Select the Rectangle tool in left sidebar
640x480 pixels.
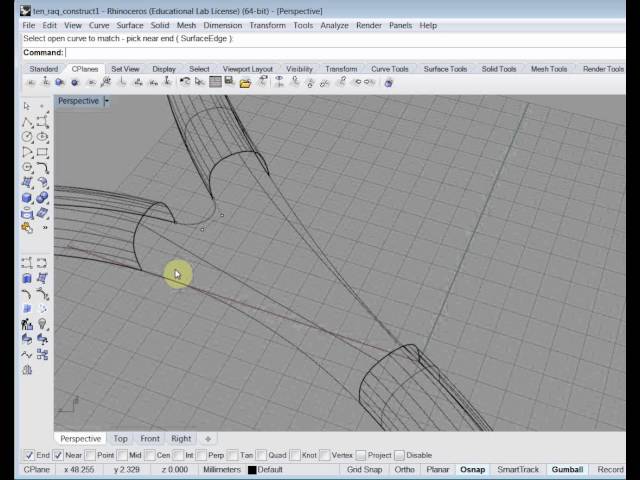[x=42, y=152]
